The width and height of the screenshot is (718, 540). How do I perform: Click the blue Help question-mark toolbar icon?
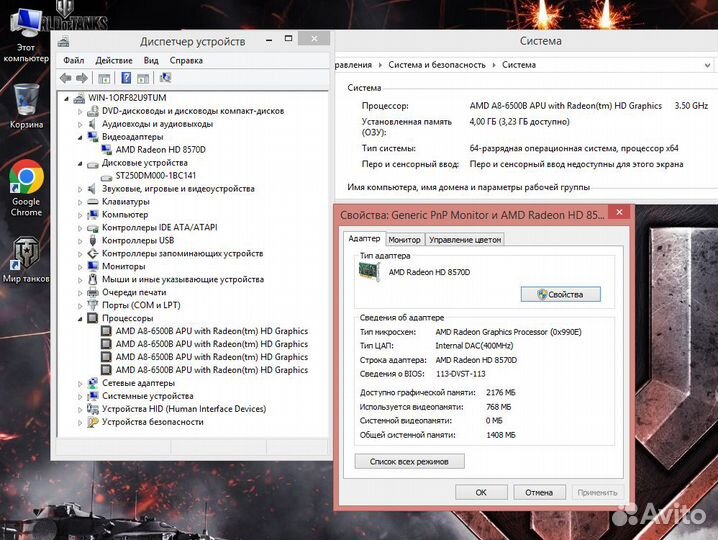tap(126, 78)
